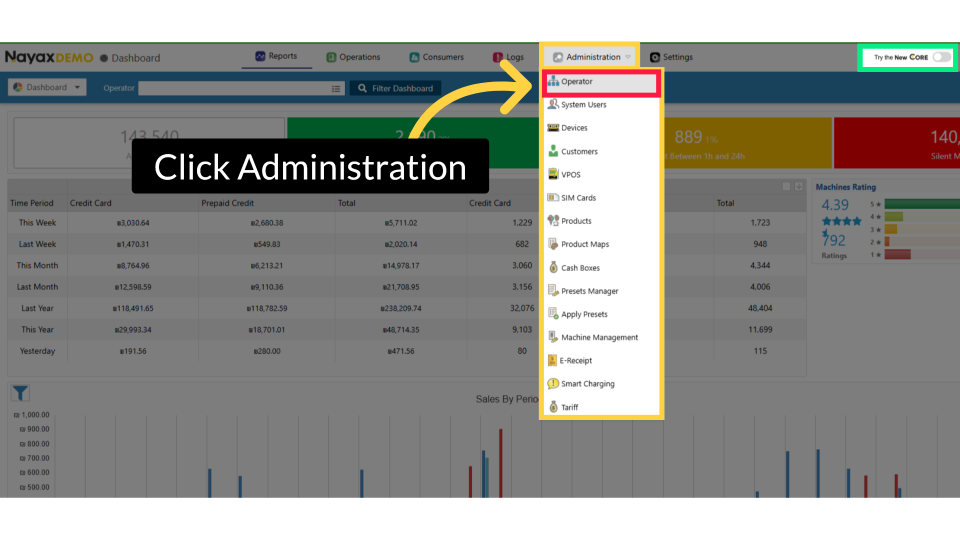Expand the Administration dropdown menu
The height and width of the screenshot is (540, 960).
point(593,57)
